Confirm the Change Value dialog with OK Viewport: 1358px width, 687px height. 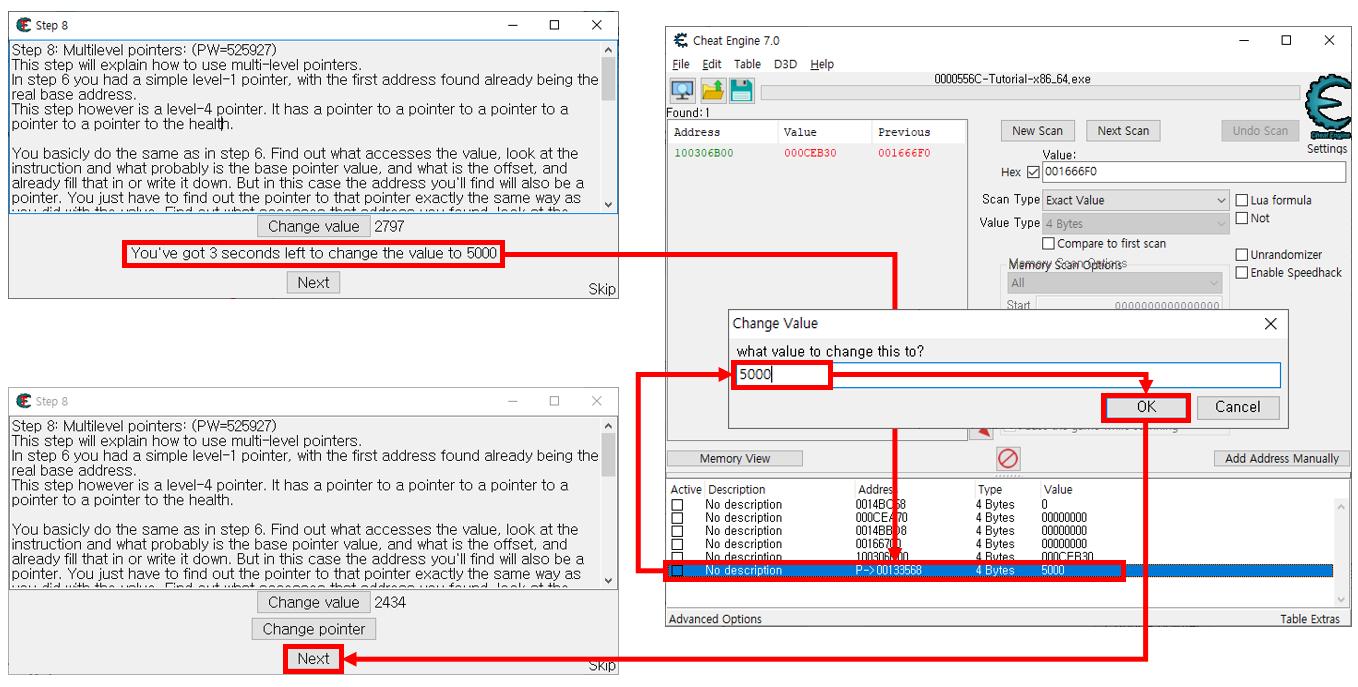(x=1146, y=407)
